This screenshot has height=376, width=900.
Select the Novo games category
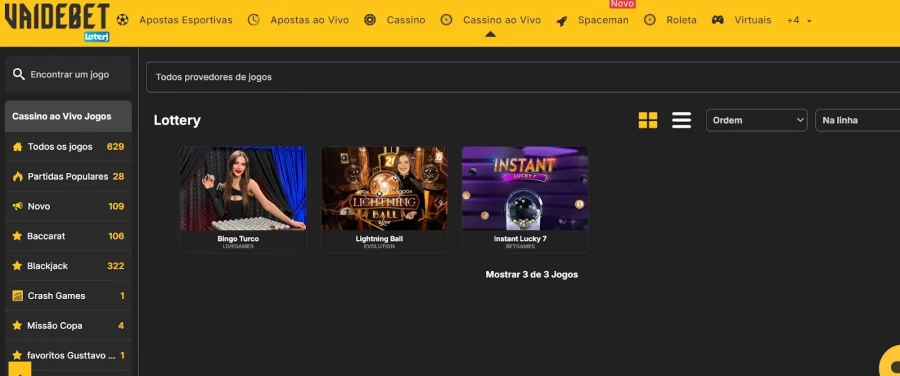click(68, 206)
